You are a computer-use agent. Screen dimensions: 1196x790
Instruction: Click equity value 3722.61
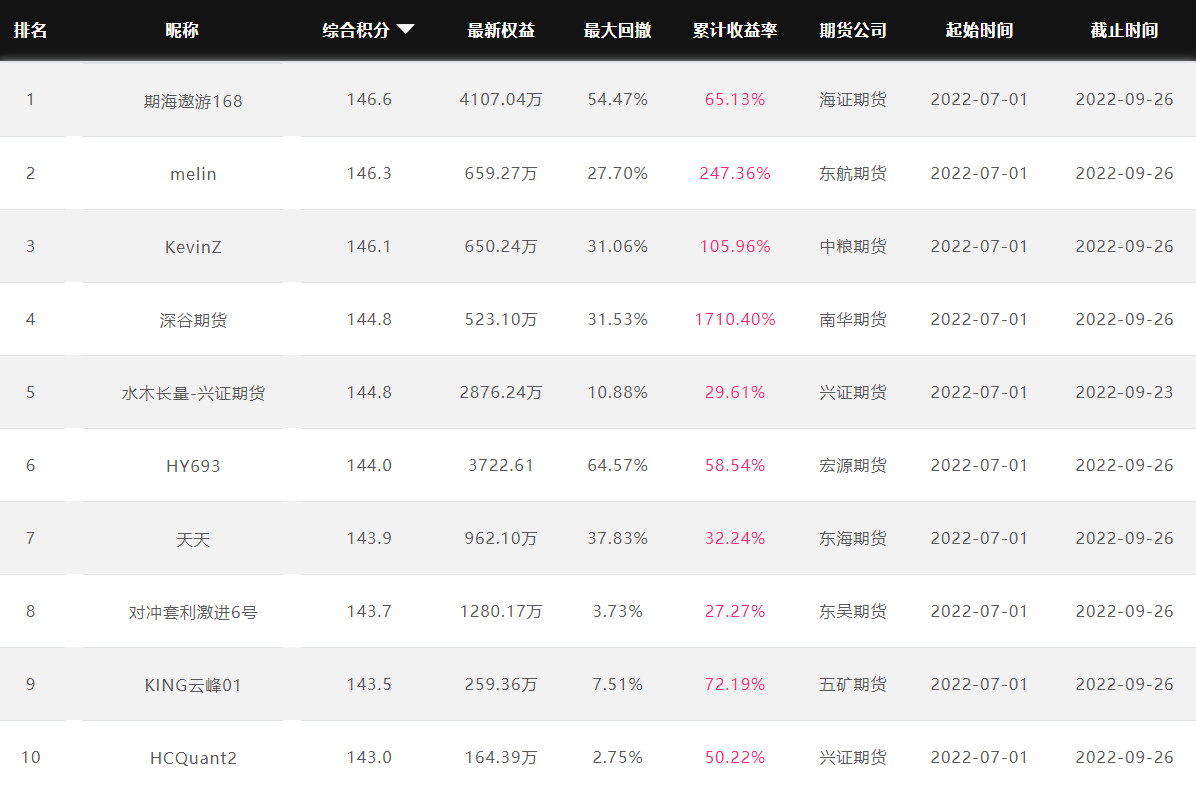pos(501,465)
